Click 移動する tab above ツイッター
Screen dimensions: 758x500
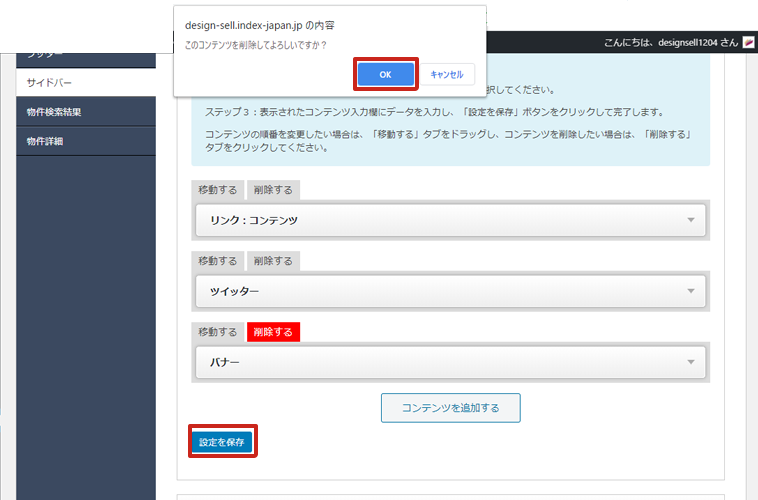coord(217,261)
